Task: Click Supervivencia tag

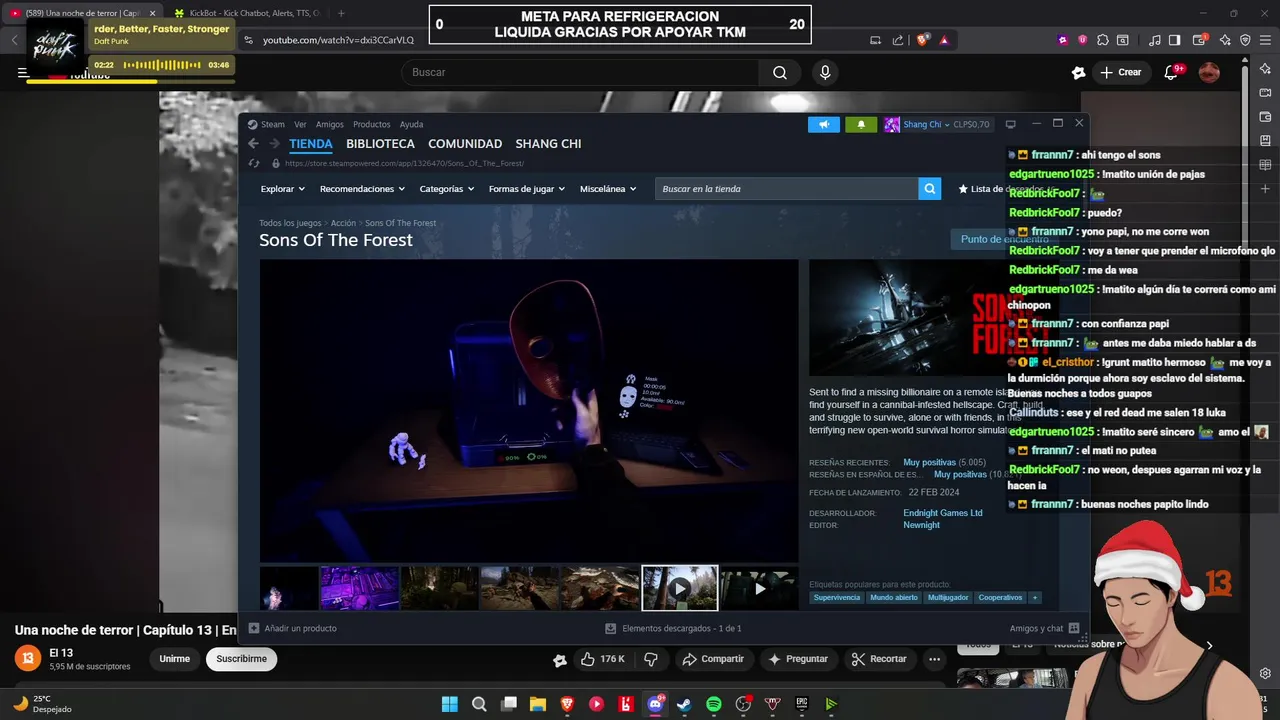Action: coord(837,598)
